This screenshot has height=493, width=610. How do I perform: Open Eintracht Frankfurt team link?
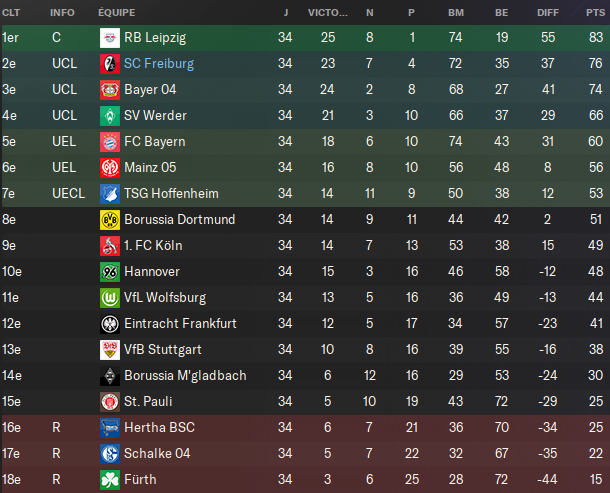180,323
